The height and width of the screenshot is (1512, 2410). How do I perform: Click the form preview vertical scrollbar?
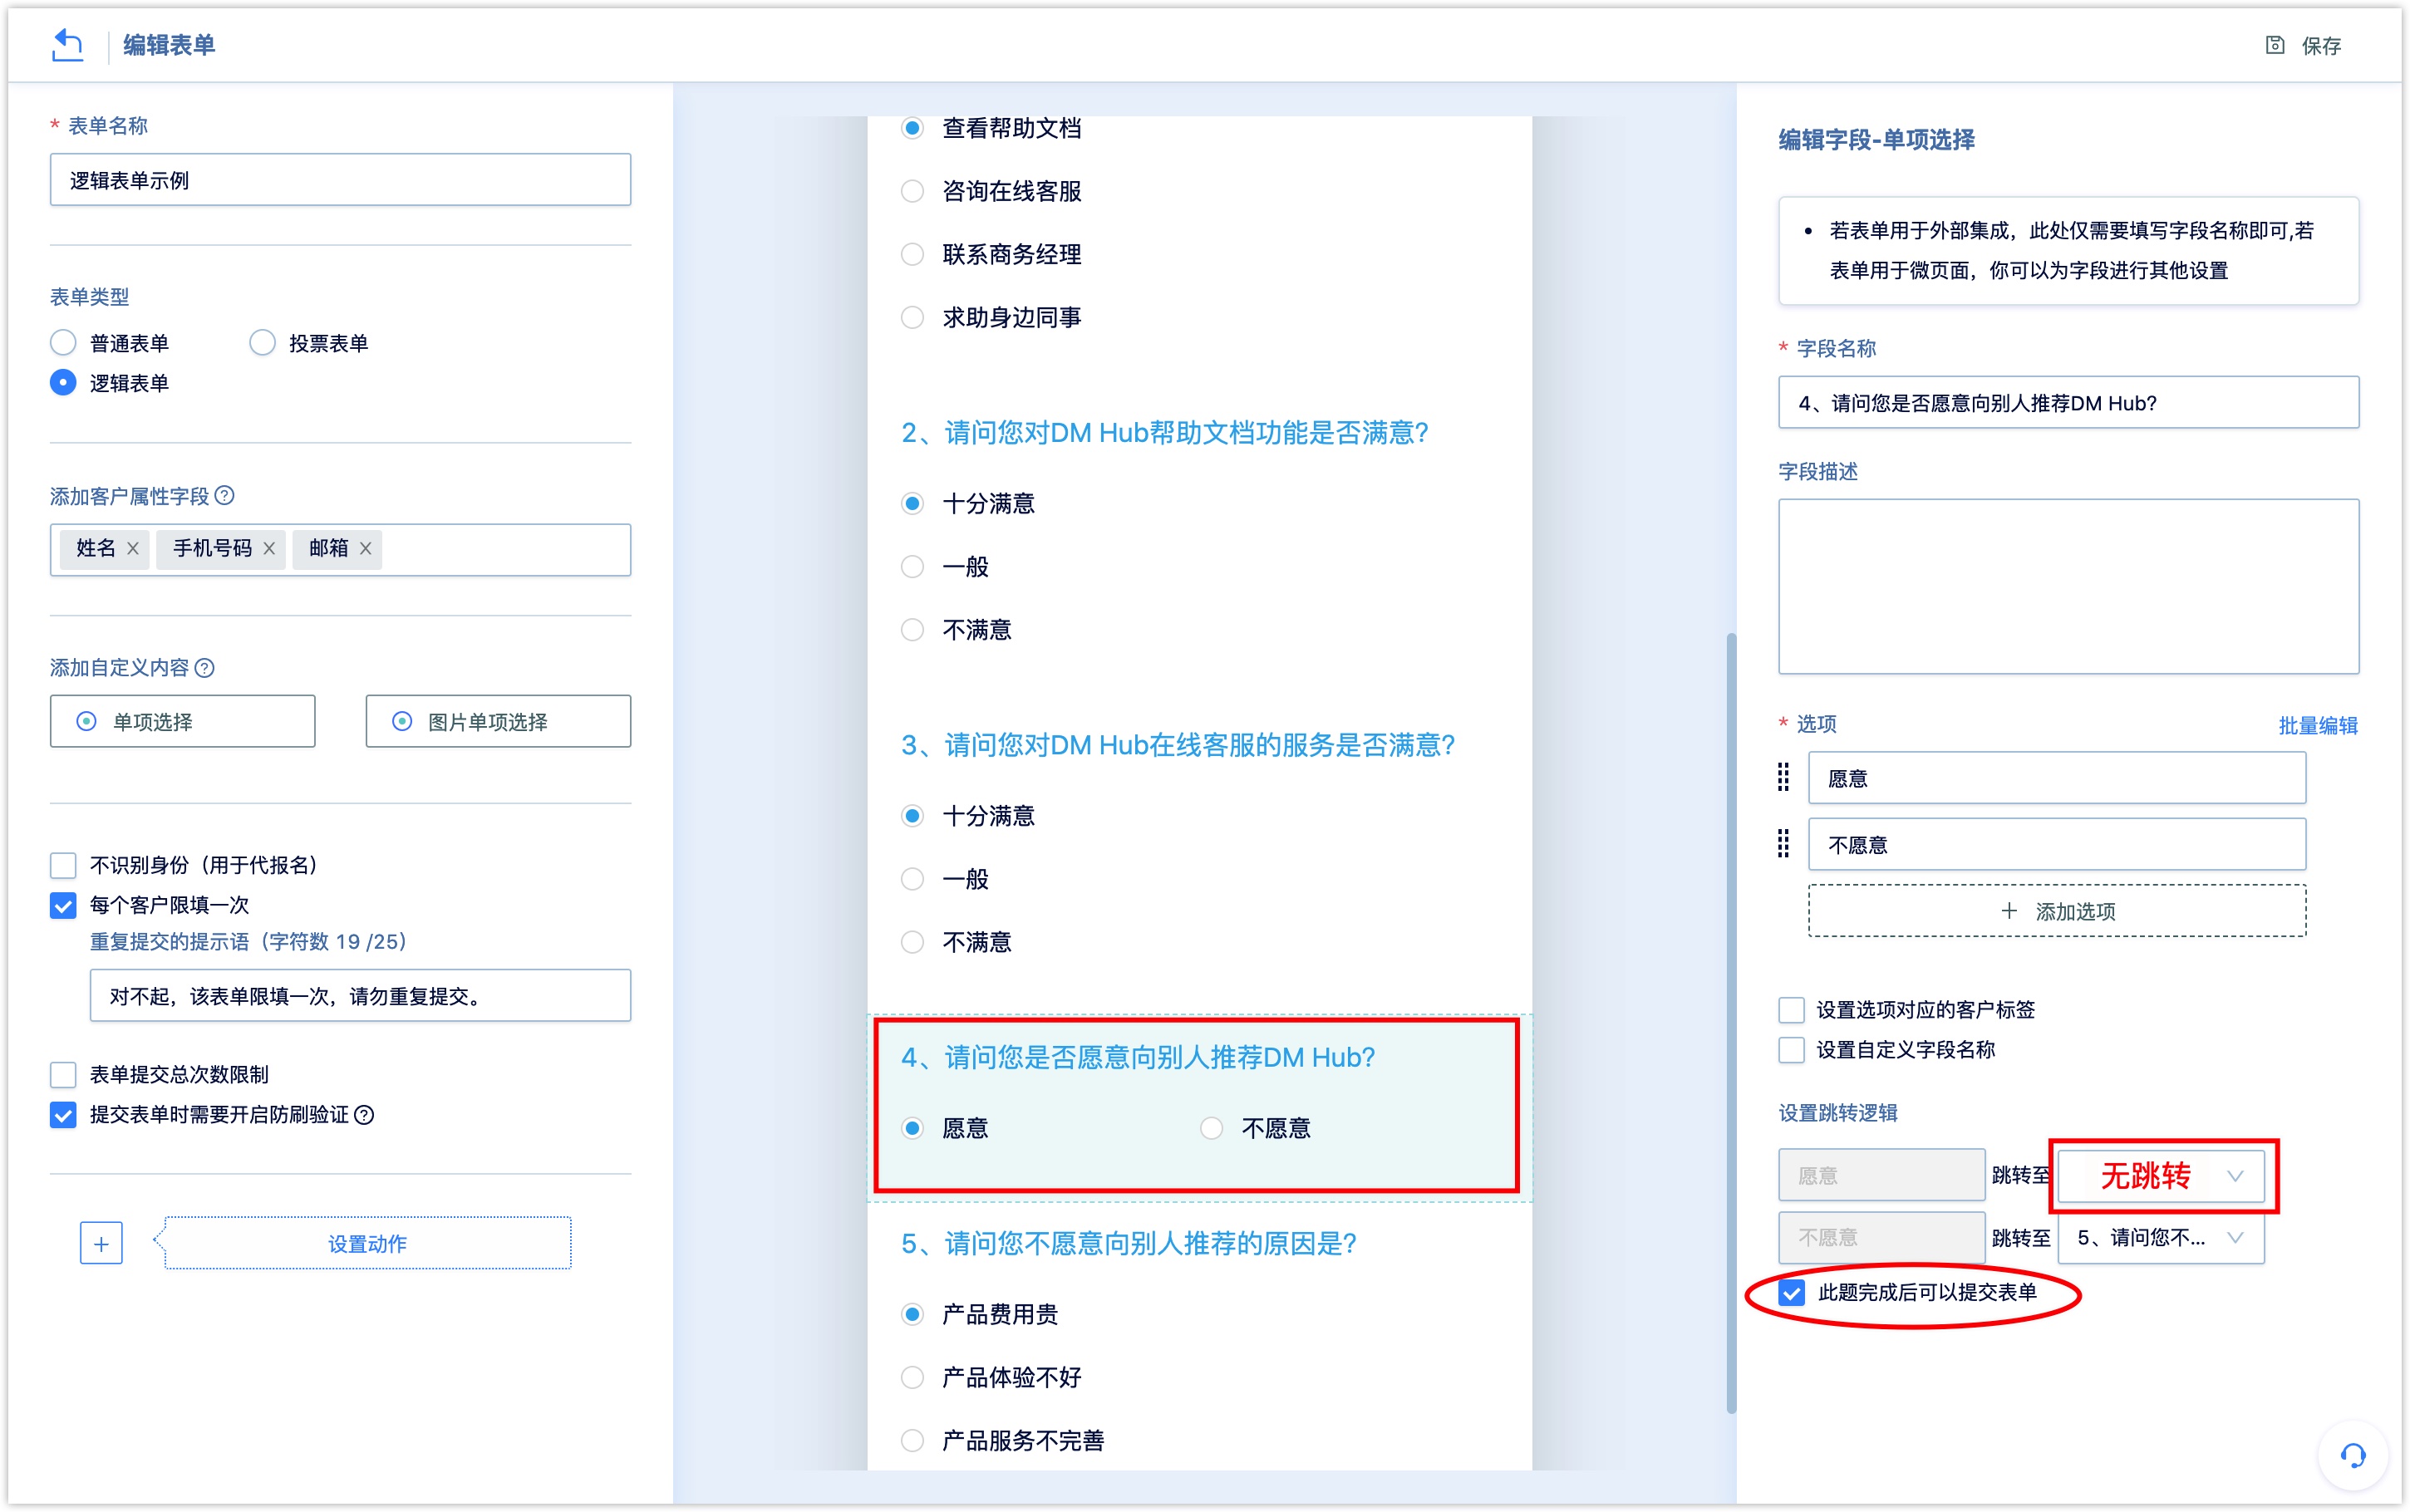pyautogui.click(x=1731, y=1022)
